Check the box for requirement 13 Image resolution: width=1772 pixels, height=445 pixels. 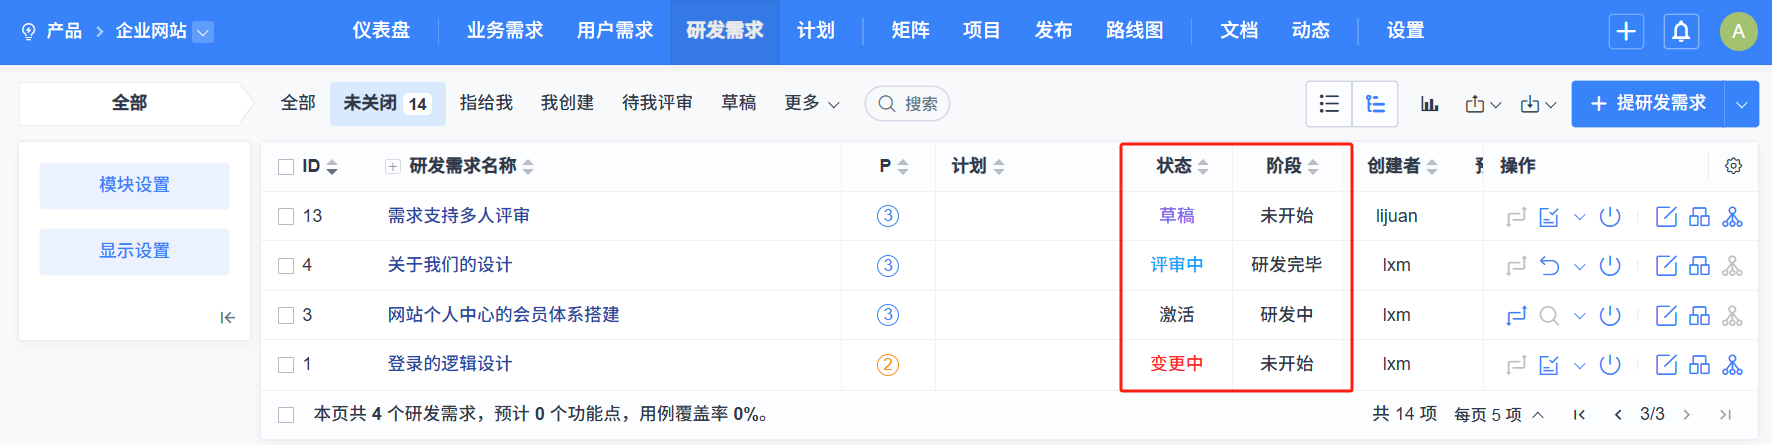point(286,217)
